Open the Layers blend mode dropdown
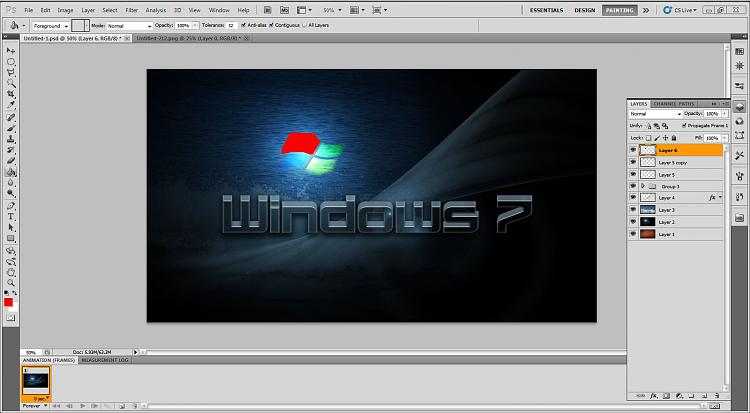This screenshot has height=413, width=750. 655,114
